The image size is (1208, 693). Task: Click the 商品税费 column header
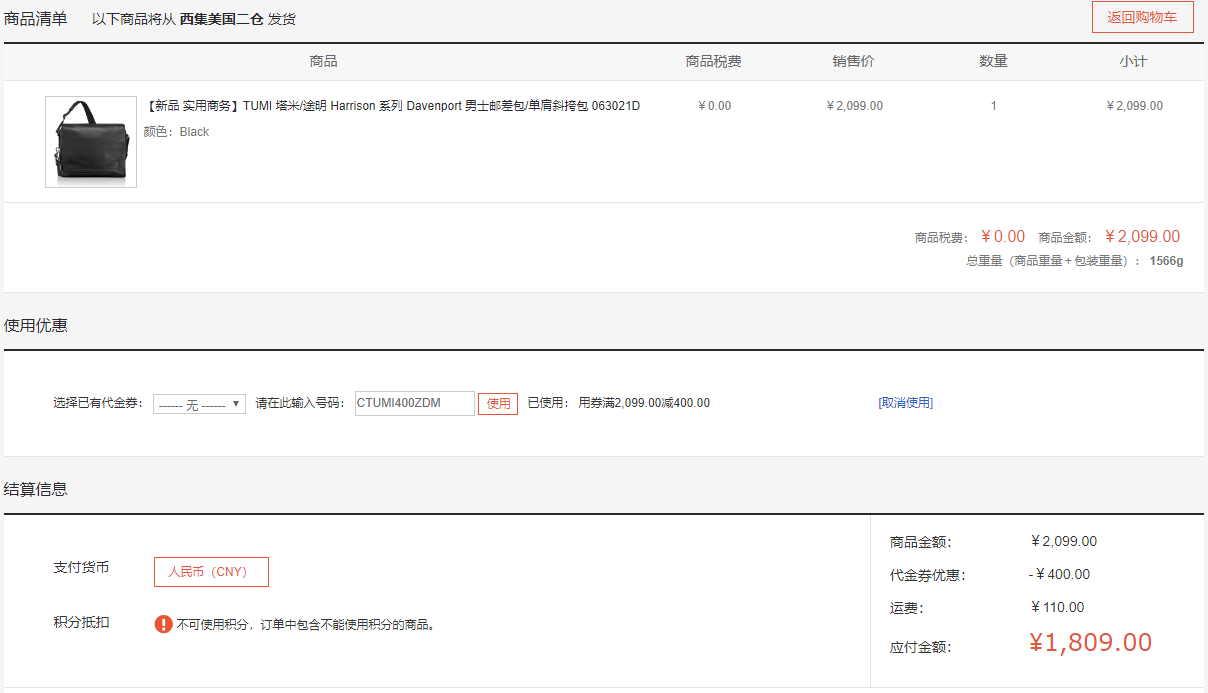(x=714, y=62)
